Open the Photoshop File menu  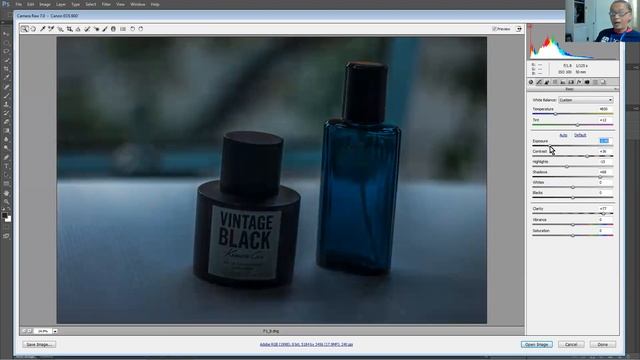[x=19, y=4]
